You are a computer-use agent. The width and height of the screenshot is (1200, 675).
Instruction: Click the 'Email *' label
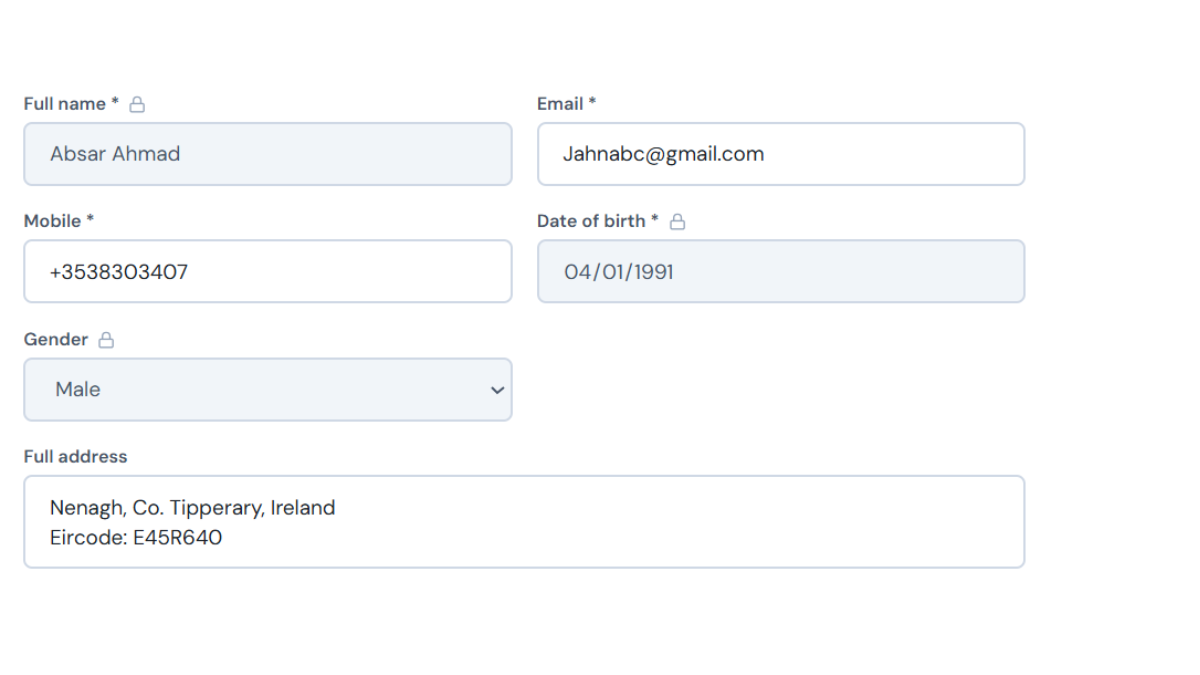tap(566, 104)
